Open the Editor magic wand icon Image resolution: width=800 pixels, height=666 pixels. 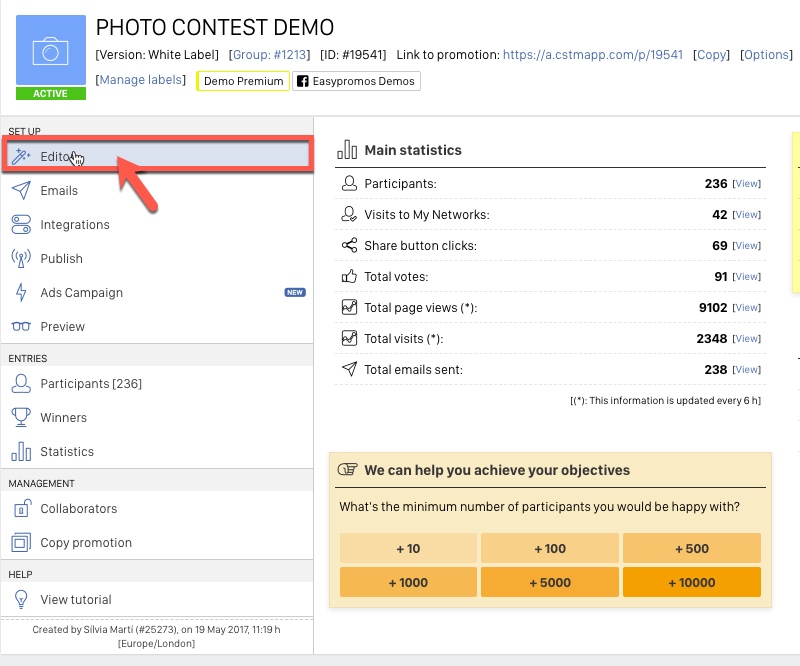21,157
